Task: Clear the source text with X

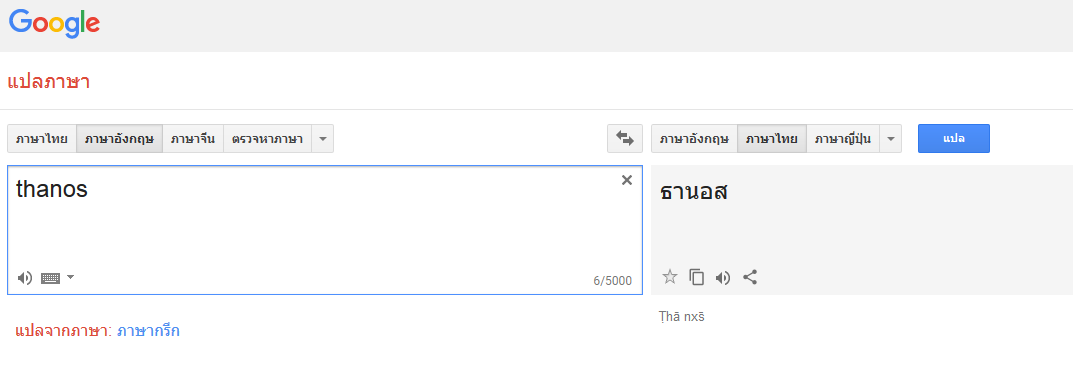Action: tap(626, 181)
